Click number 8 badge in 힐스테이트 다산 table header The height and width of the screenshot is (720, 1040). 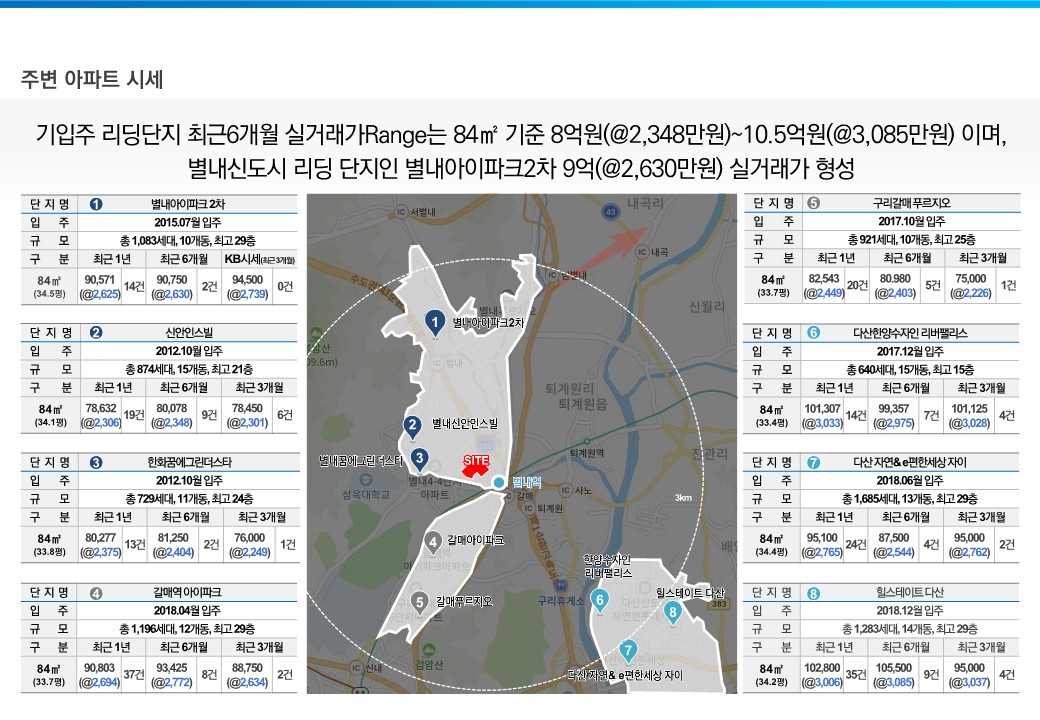pos(813,594)
